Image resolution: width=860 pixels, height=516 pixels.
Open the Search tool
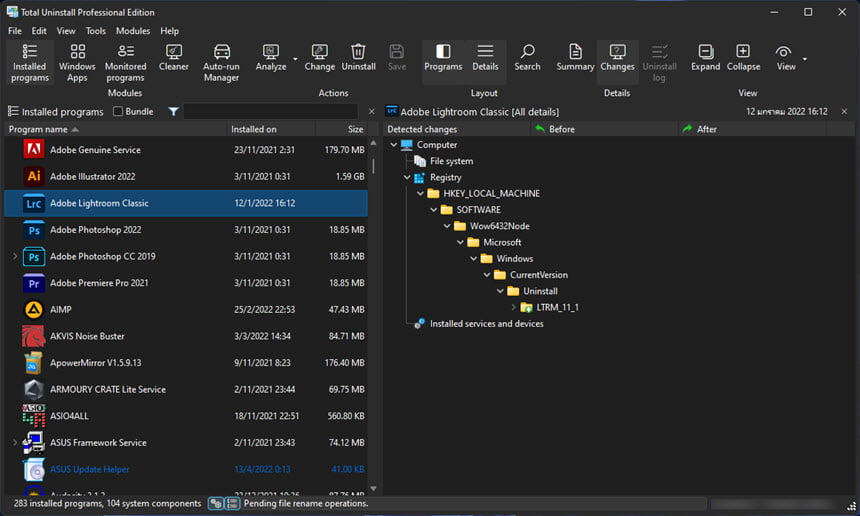(x=527, y=58)
